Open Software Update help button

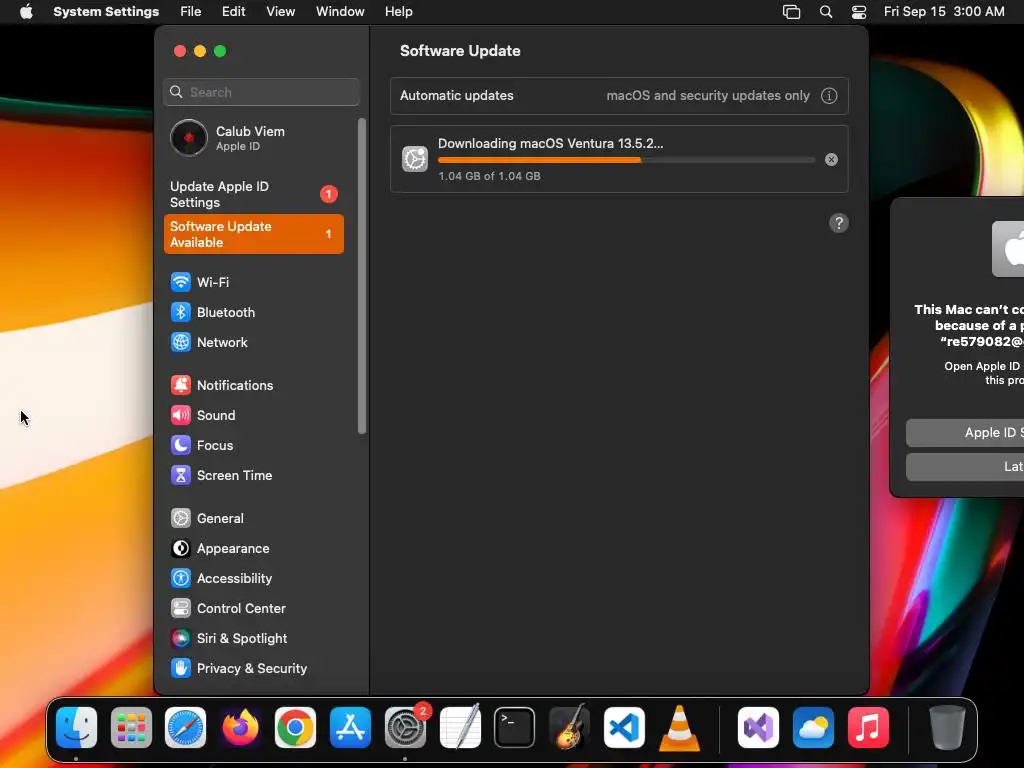[x=839, y=223]
